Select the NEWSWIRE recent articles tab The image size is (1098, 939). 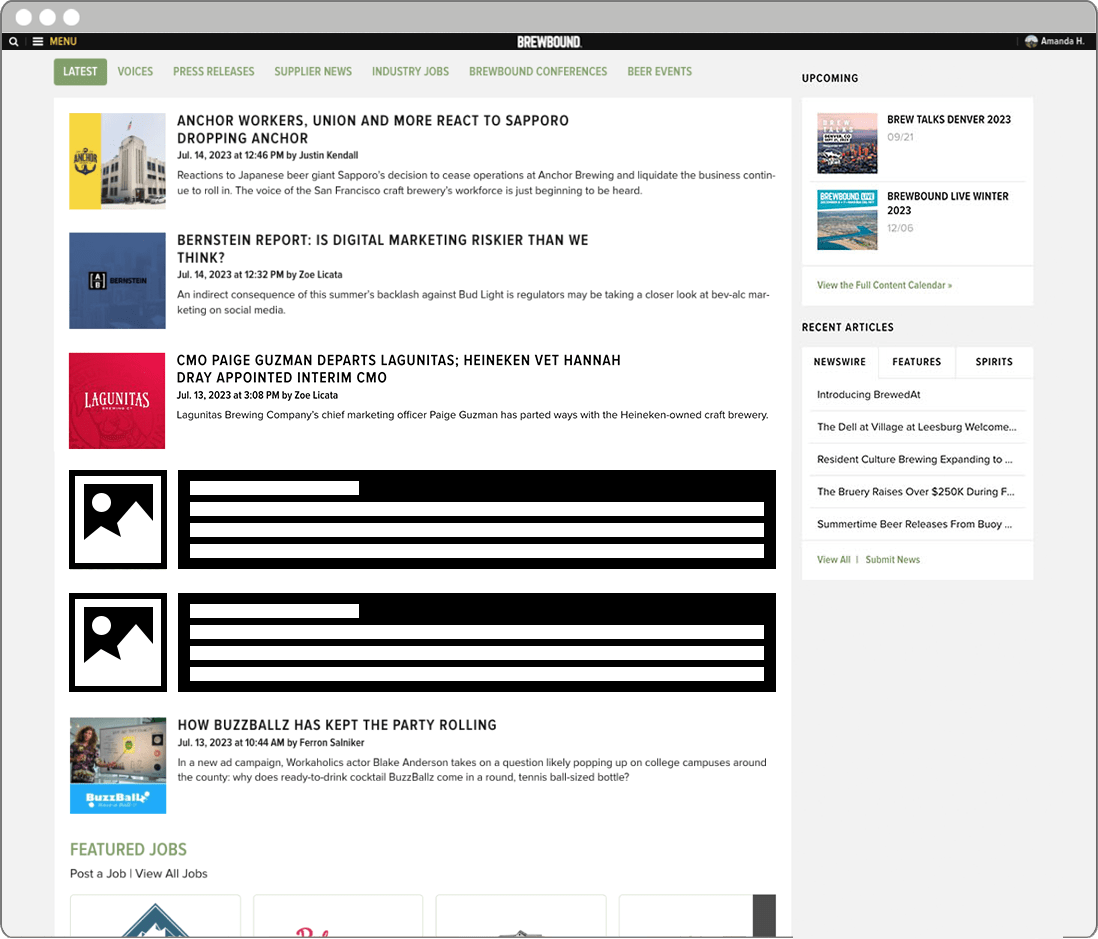click(840, 362)
